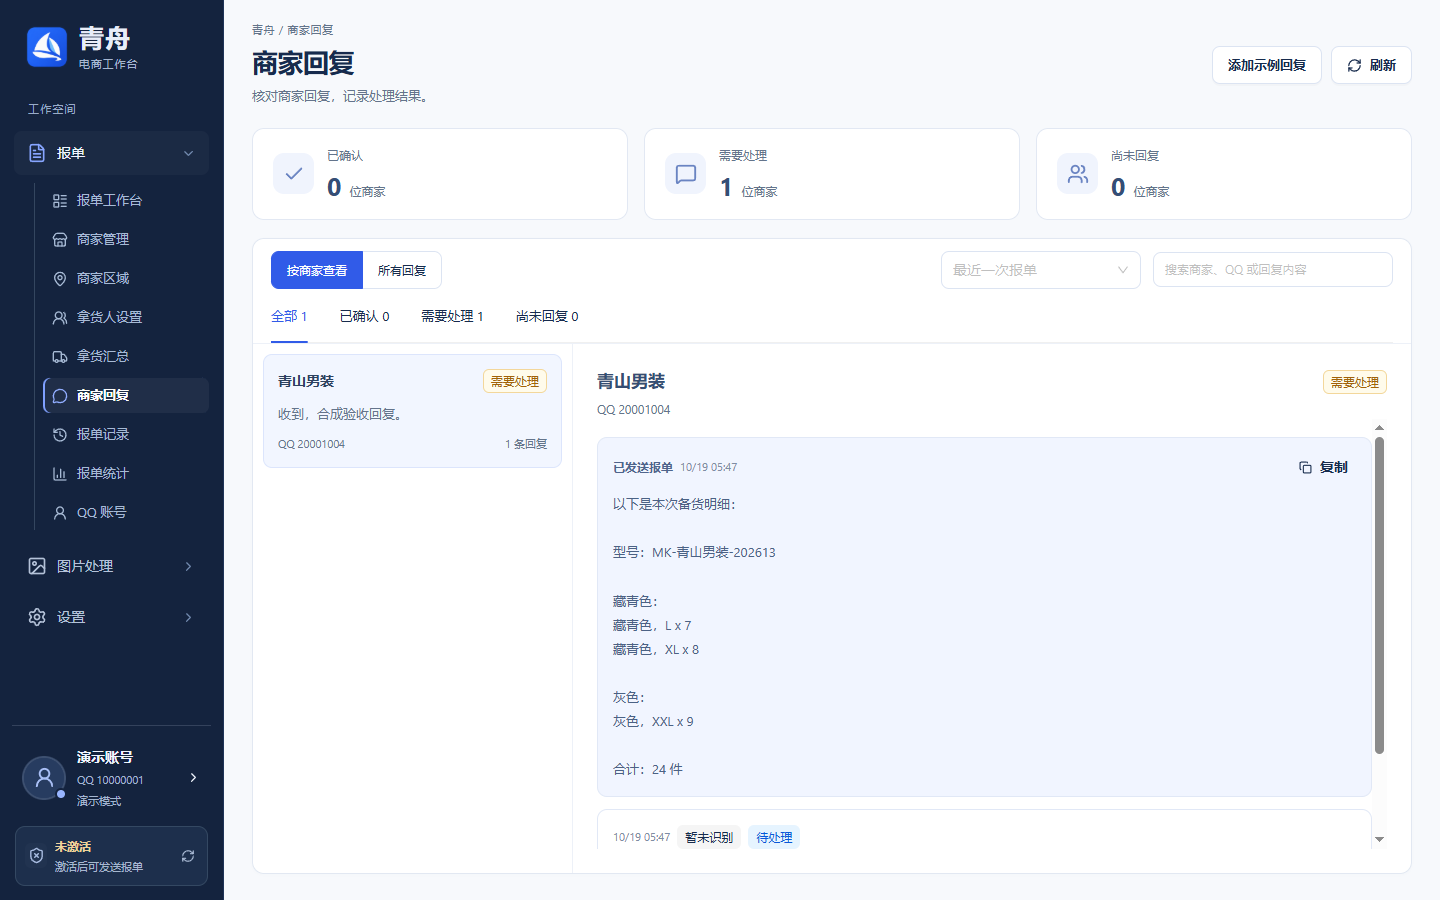Open 报单统计 in the sidebar

(x=126, y=473)
